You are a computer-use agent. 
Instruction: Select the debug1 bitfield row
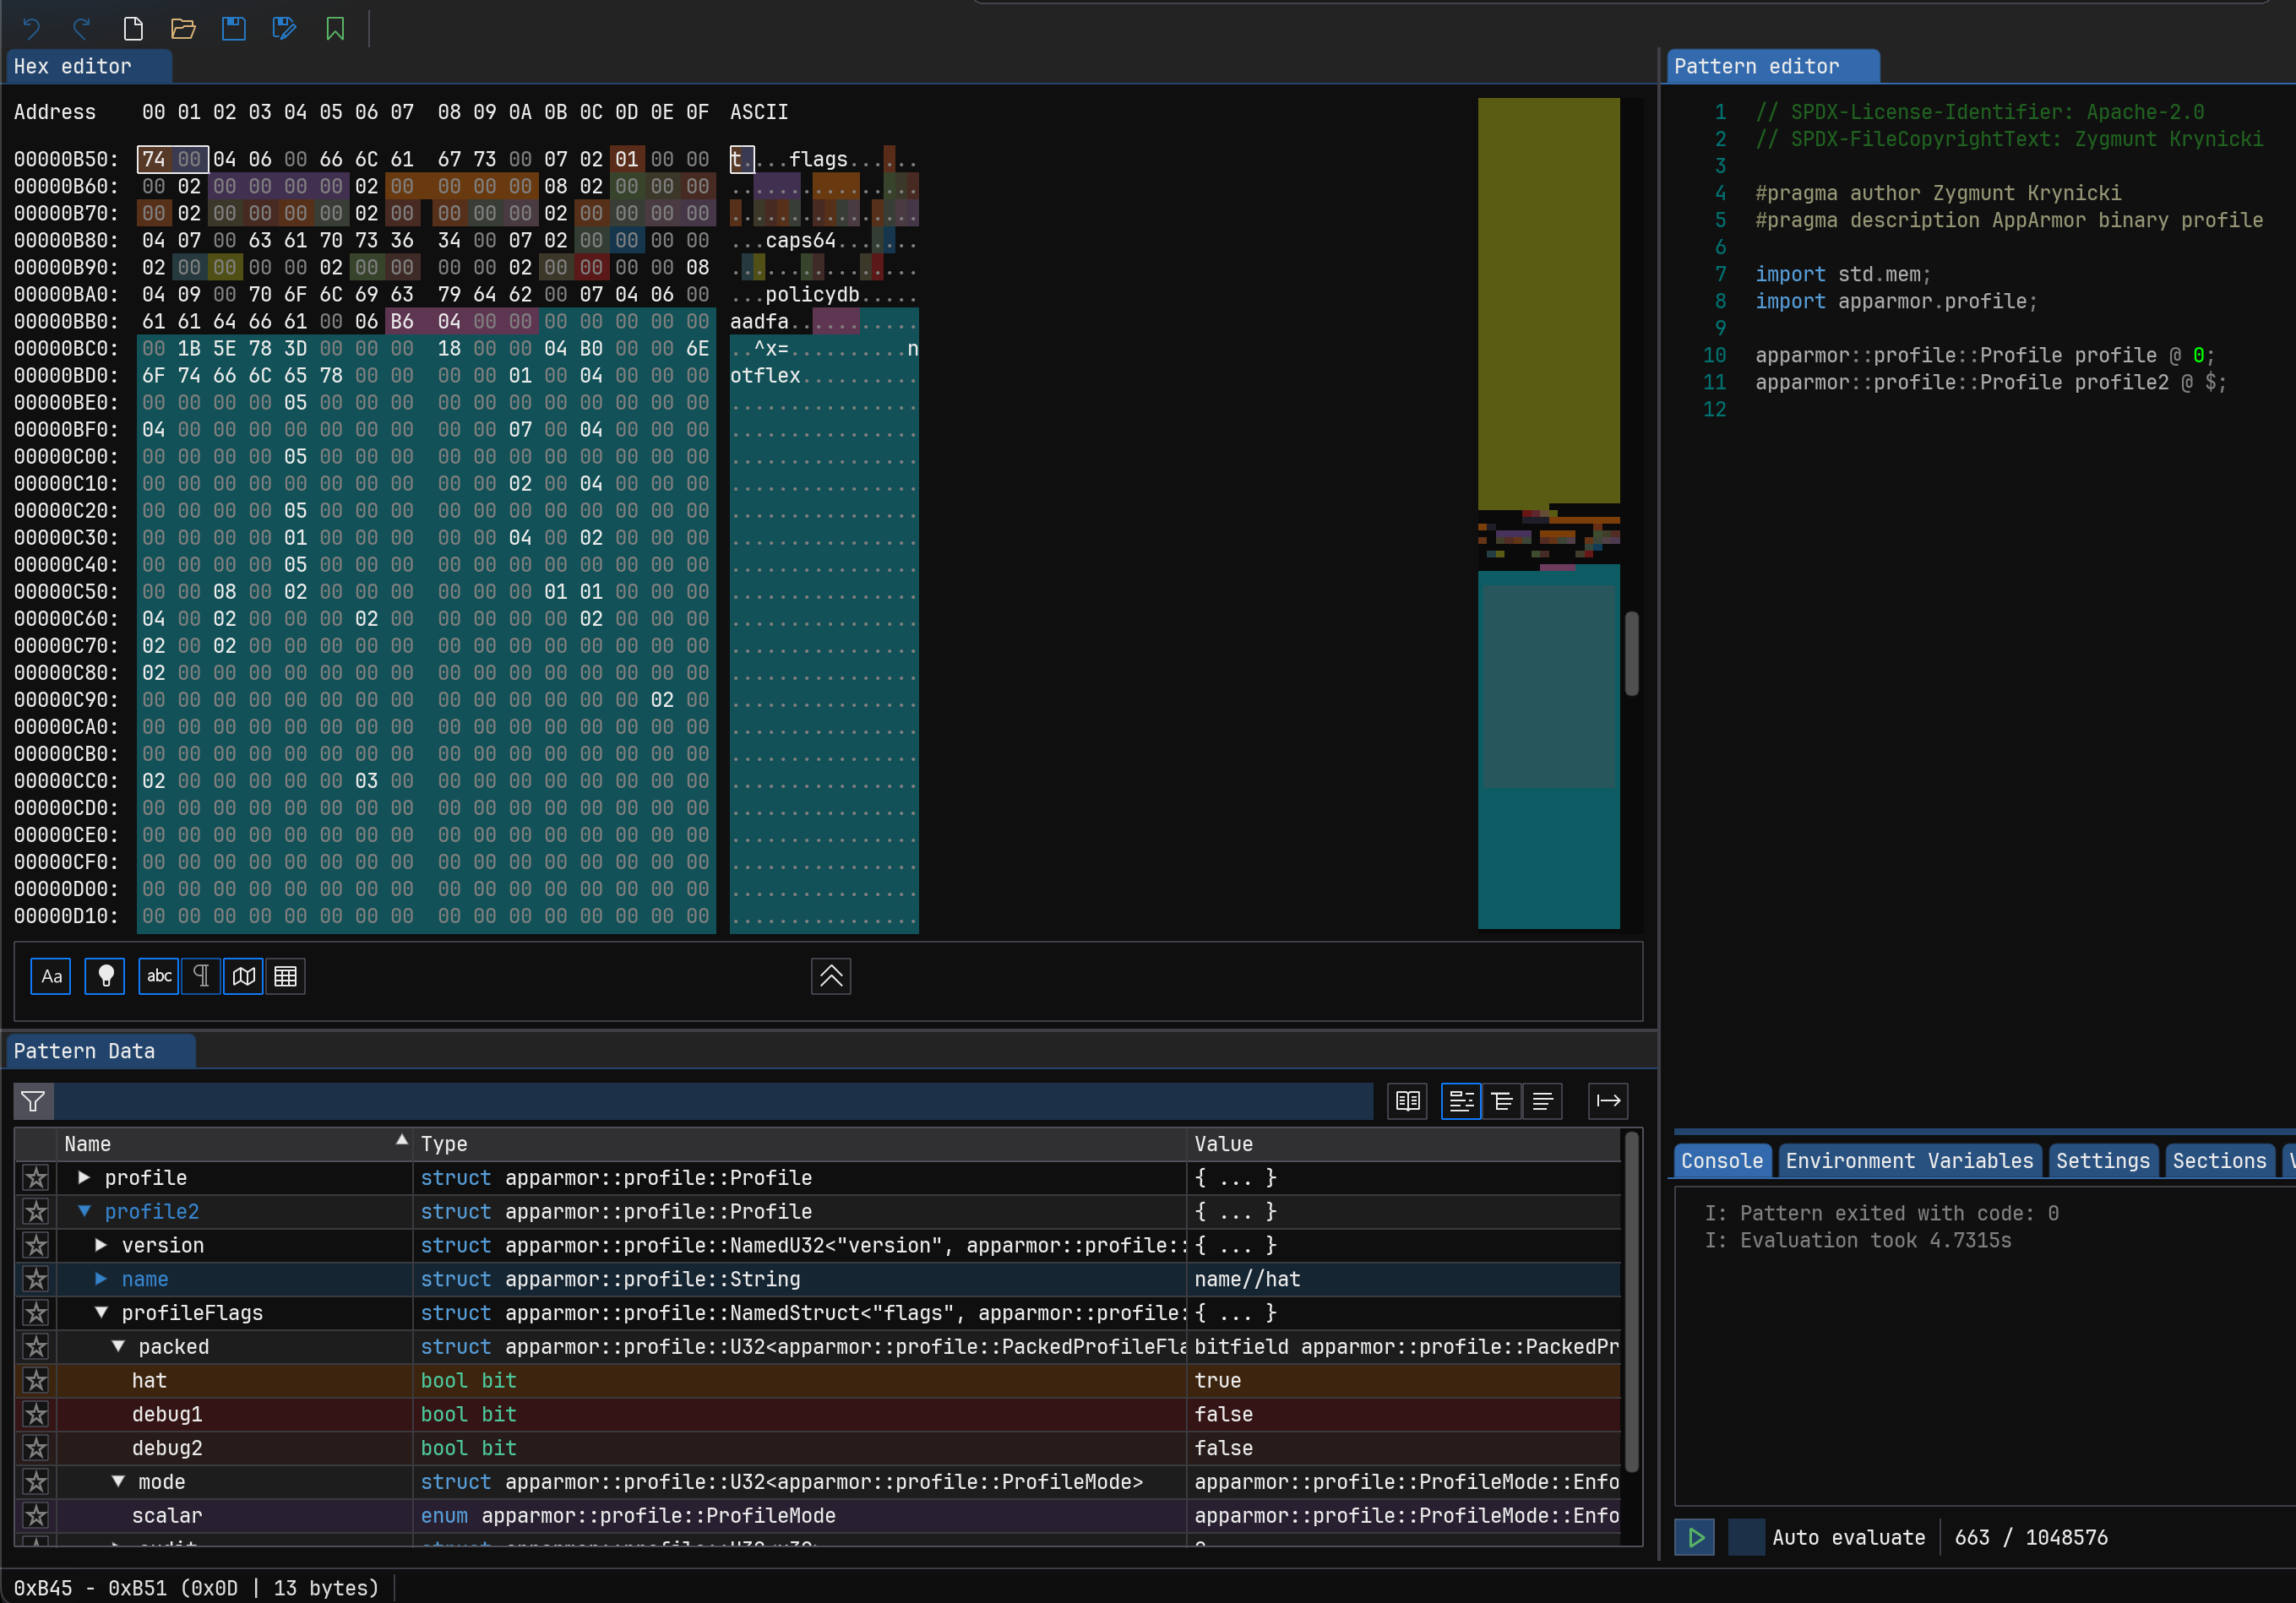(x=819, y=1414)
